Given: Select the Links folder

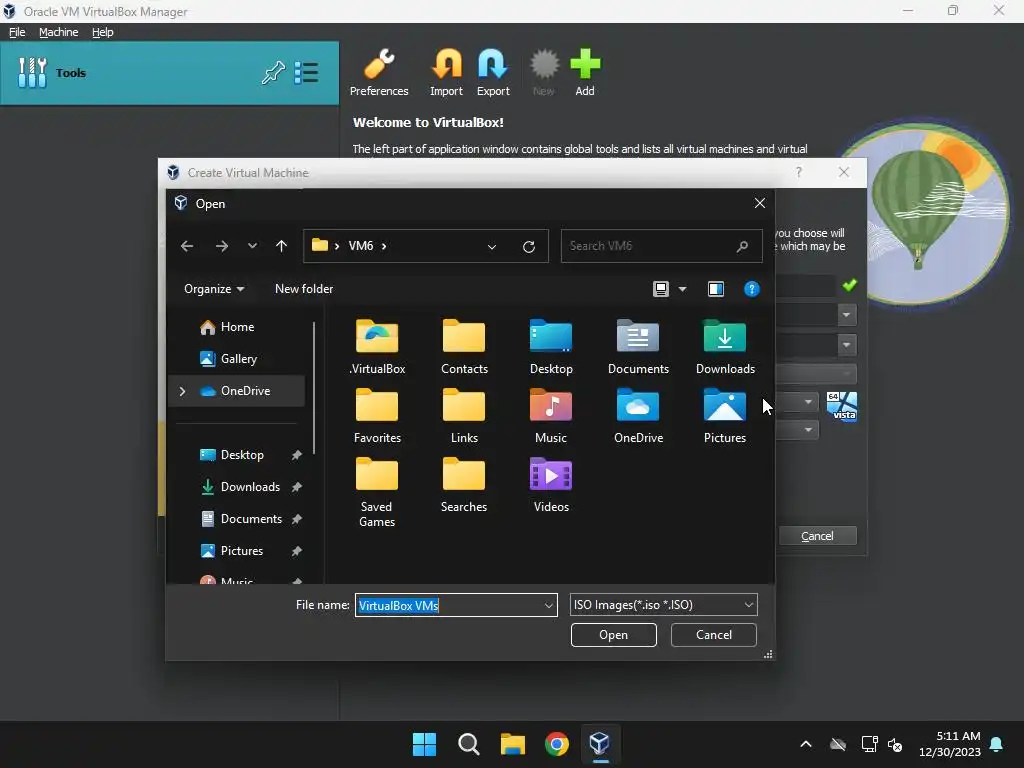Looking at the screenshot, I should point(464,416).
